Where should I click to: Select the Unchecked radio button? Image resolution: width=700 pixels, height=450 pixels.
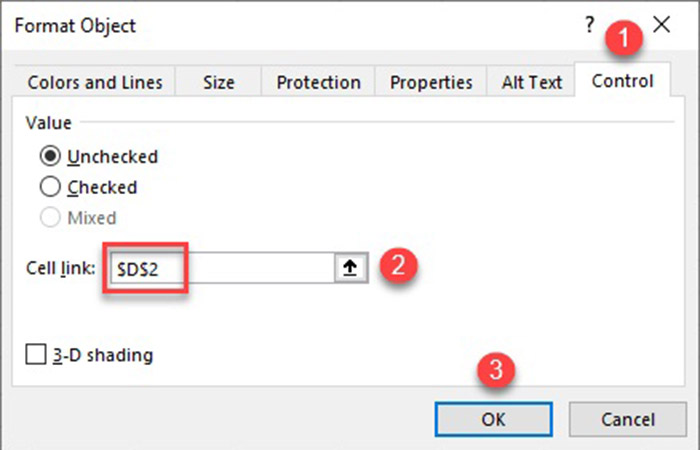[49, 157]
